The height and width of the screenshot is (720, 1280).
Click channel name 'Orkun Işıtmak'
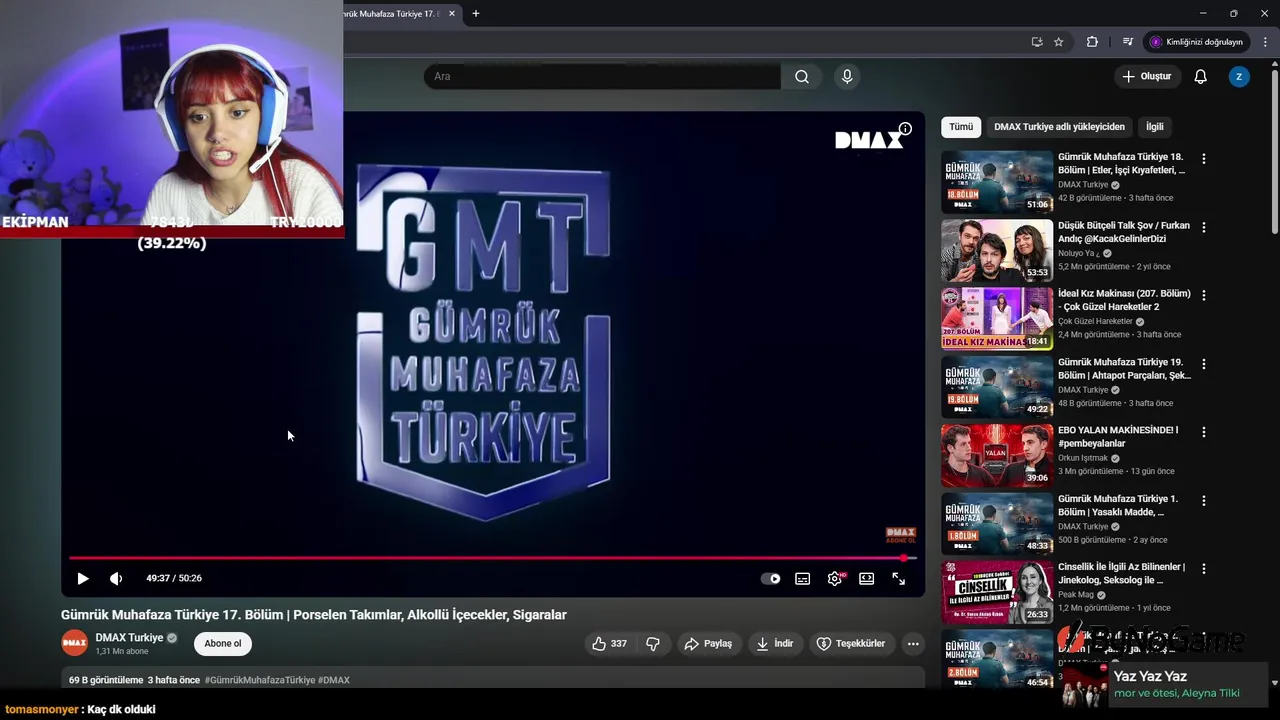point(1085,458)
